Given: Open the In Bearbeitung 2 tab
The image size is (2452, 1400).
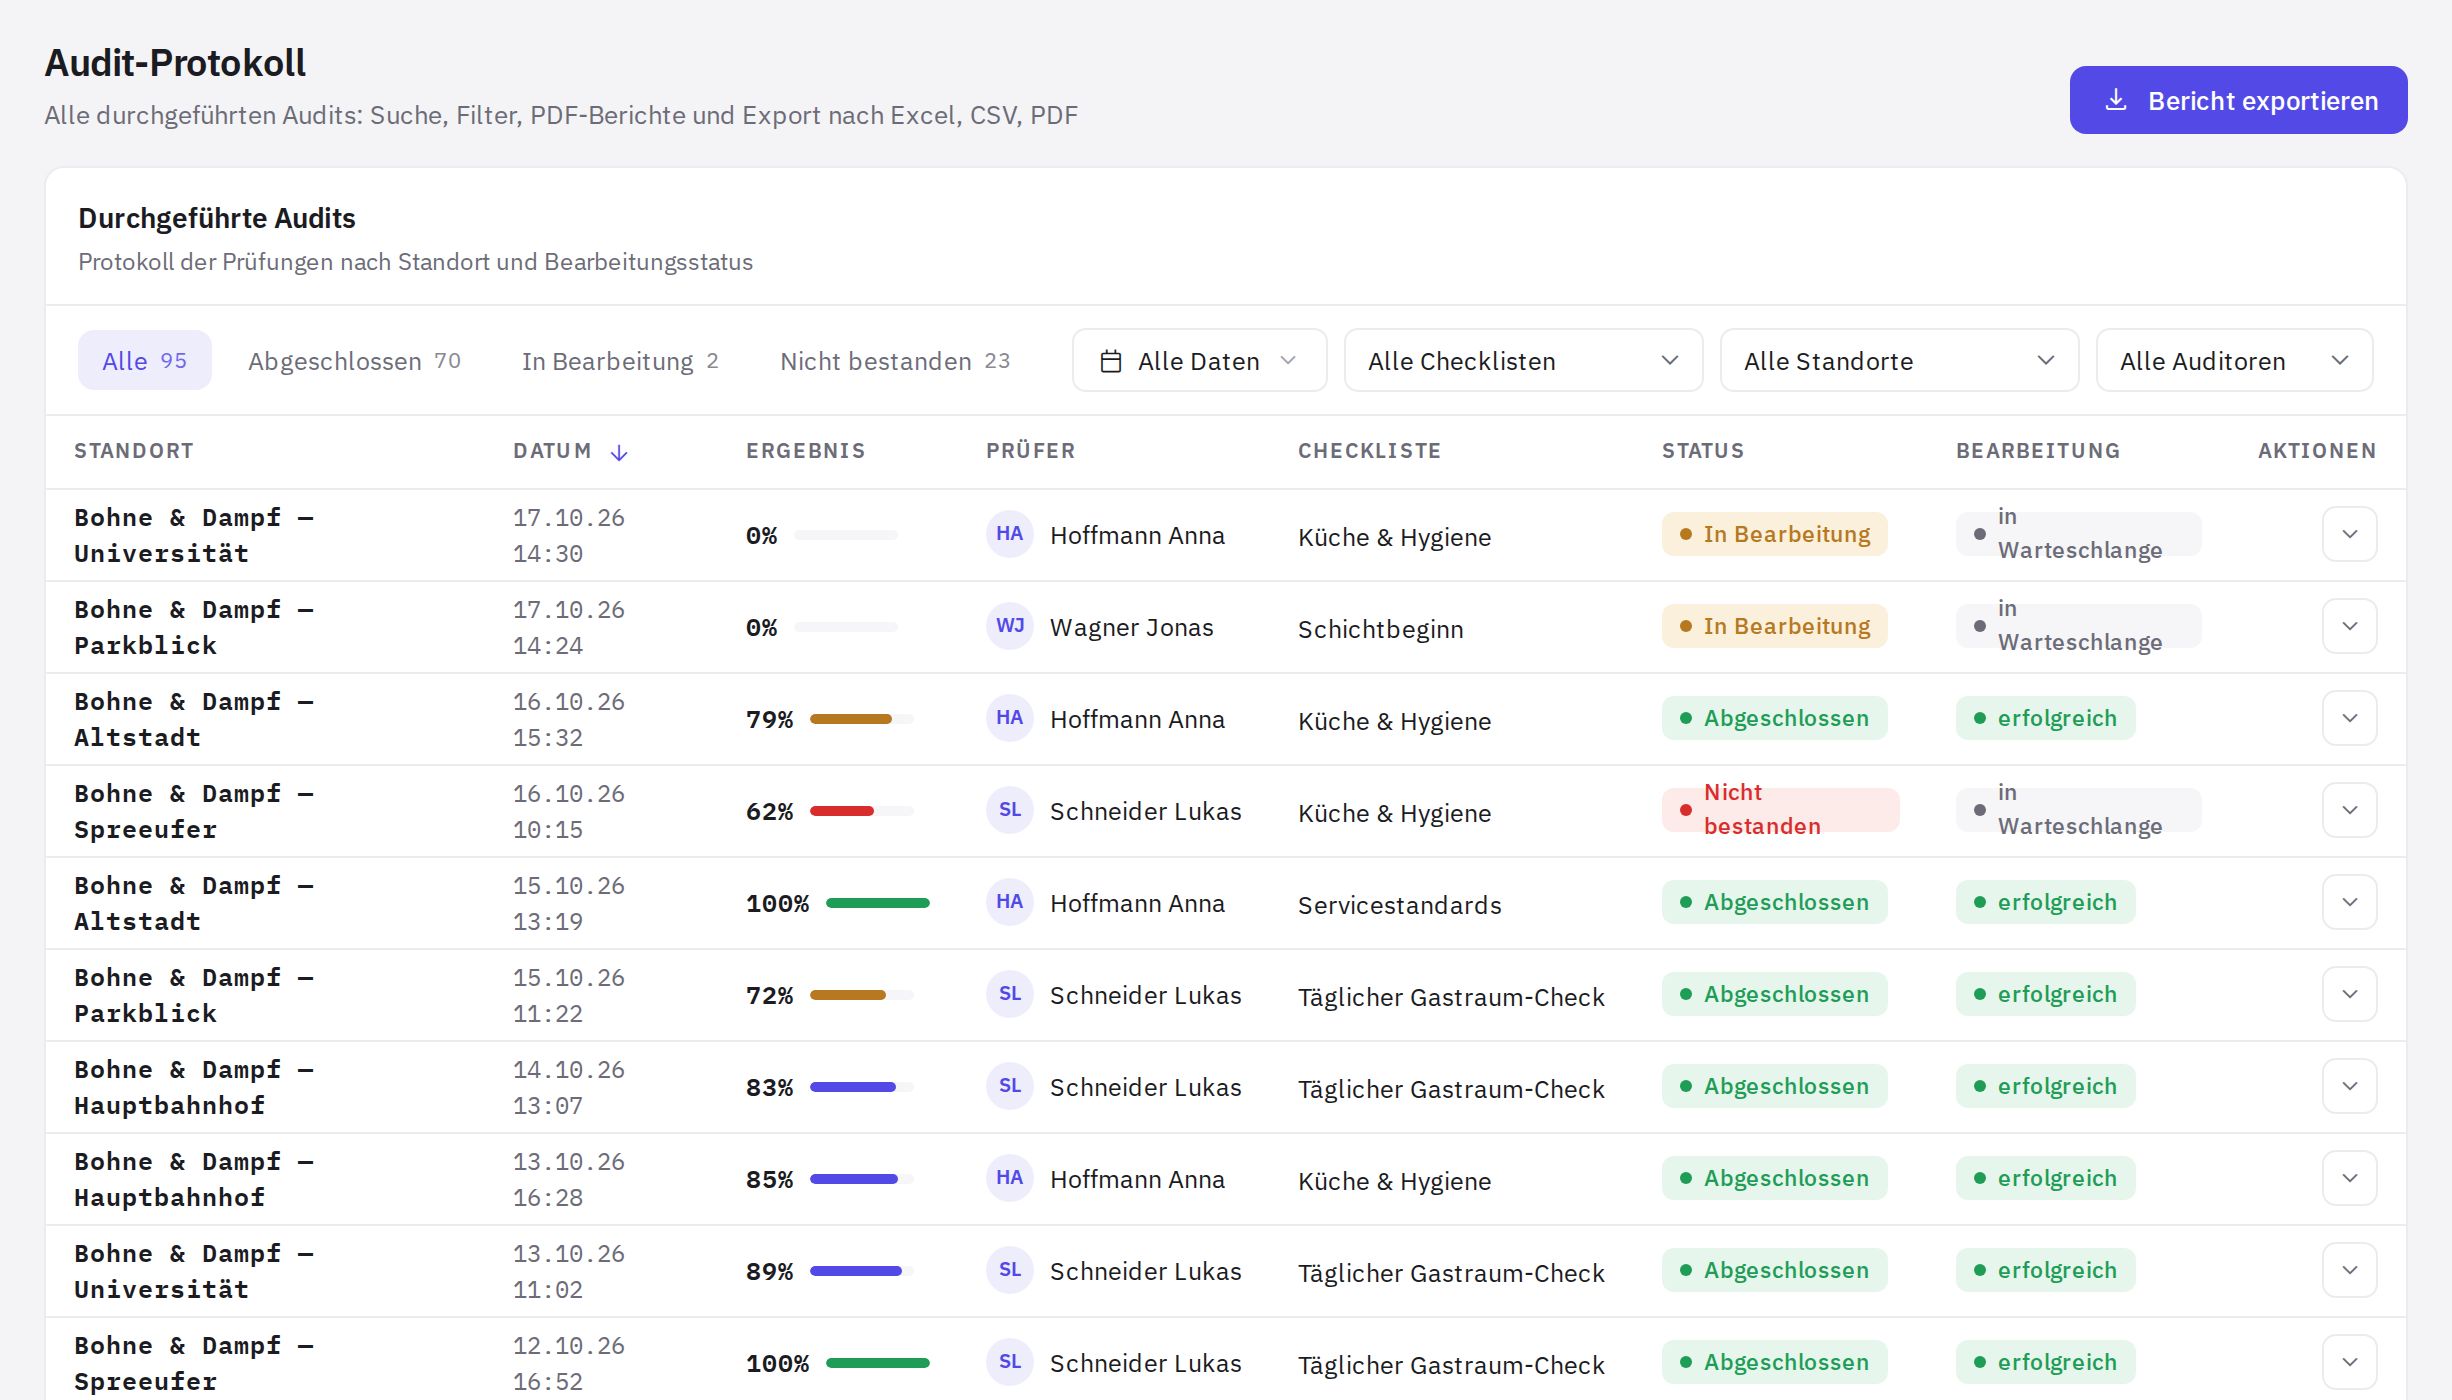Looking at the screenshot, I should (620, 360).
